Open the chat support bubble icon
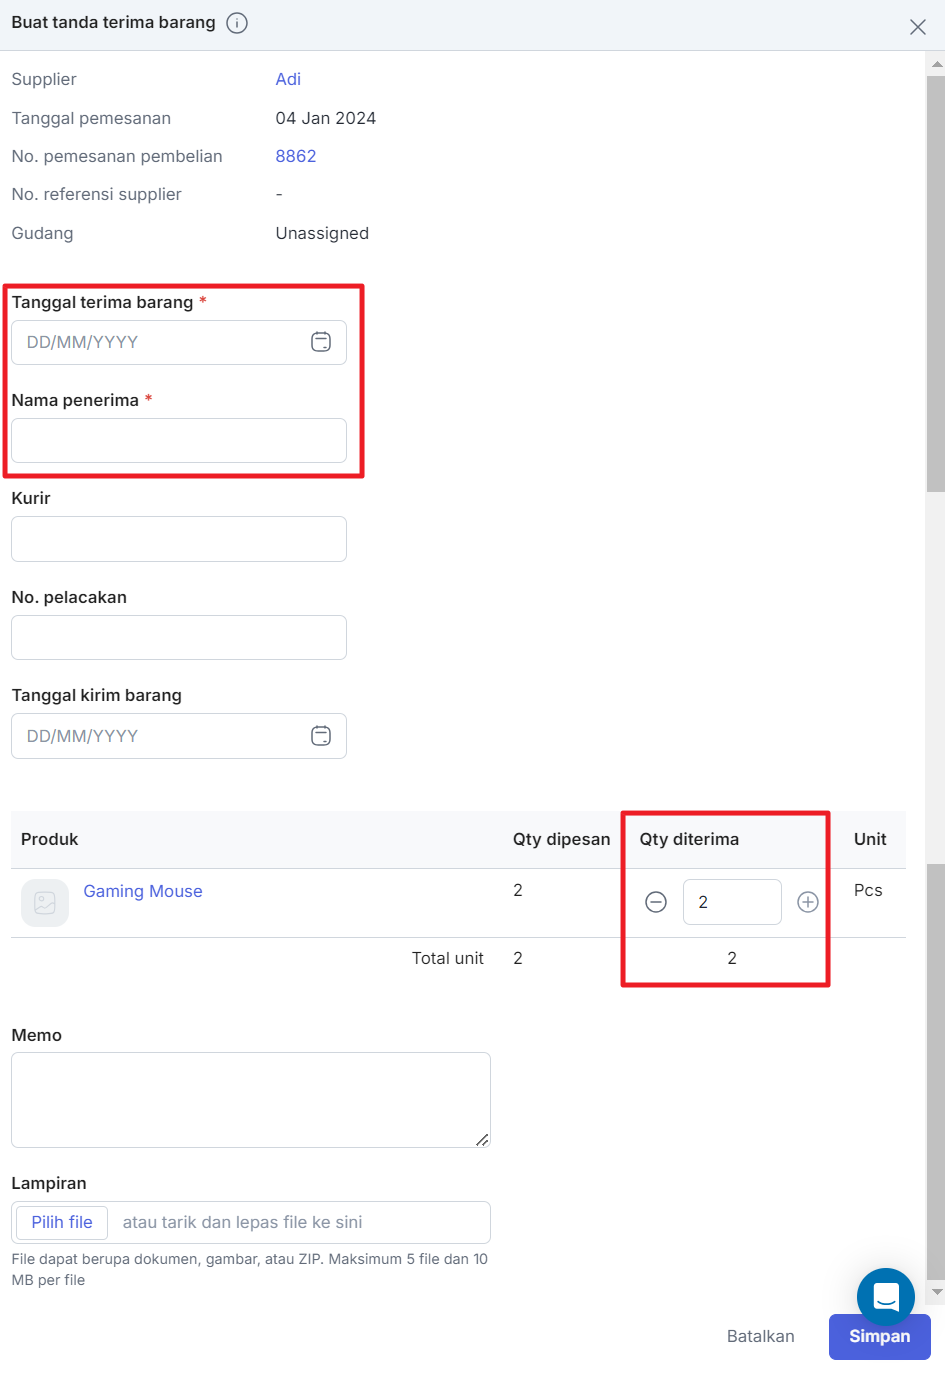This screenshot has width=945, height=1380. [886, 1296]
